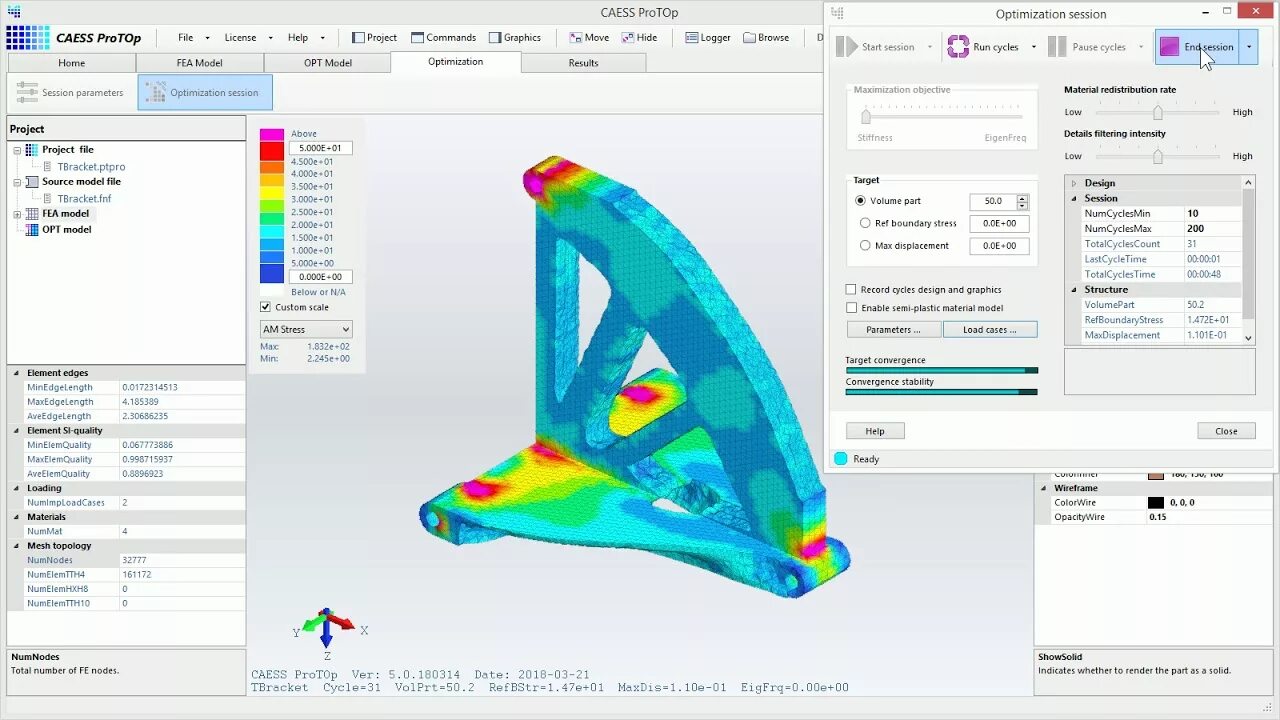Expand the FEA model tree node

[17, 214]
